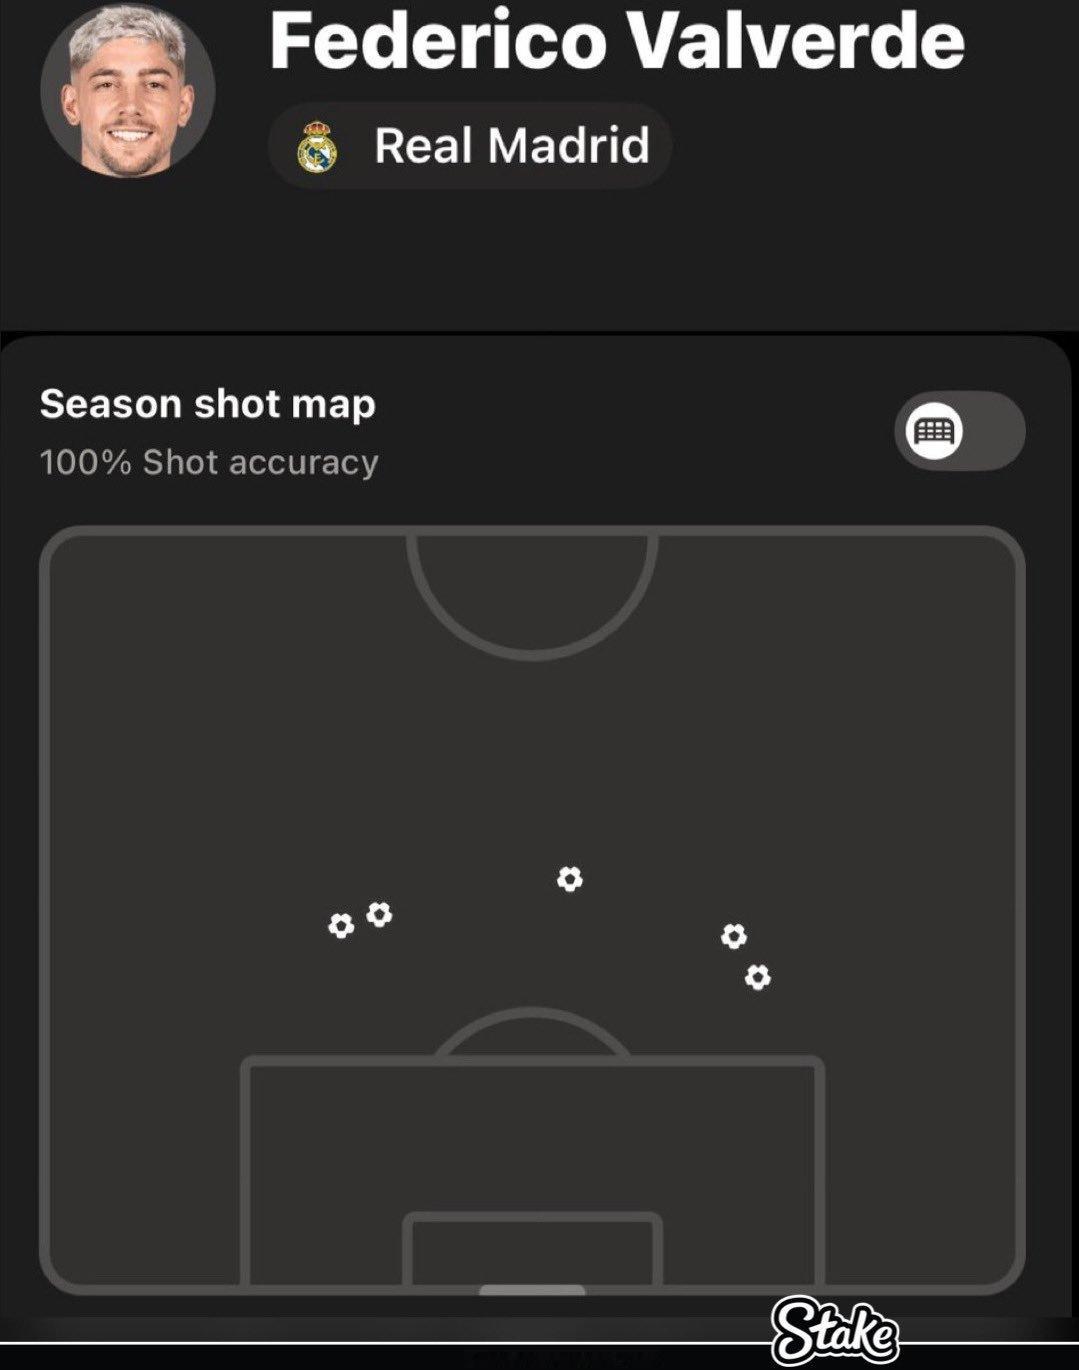Click the penalty arc on the pitch

click(532, 1030)
